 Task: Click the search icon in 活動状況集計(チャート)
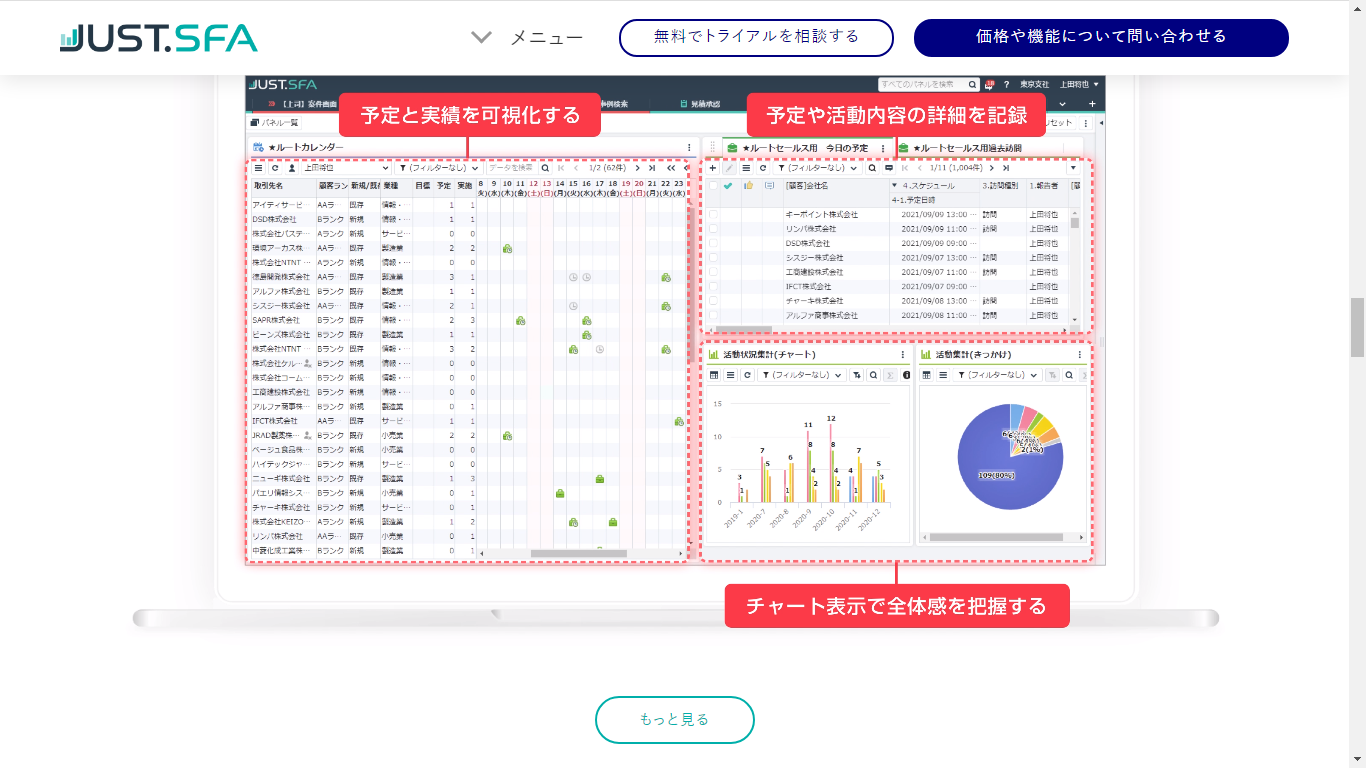pyautogui.click(x=873, y=375)
